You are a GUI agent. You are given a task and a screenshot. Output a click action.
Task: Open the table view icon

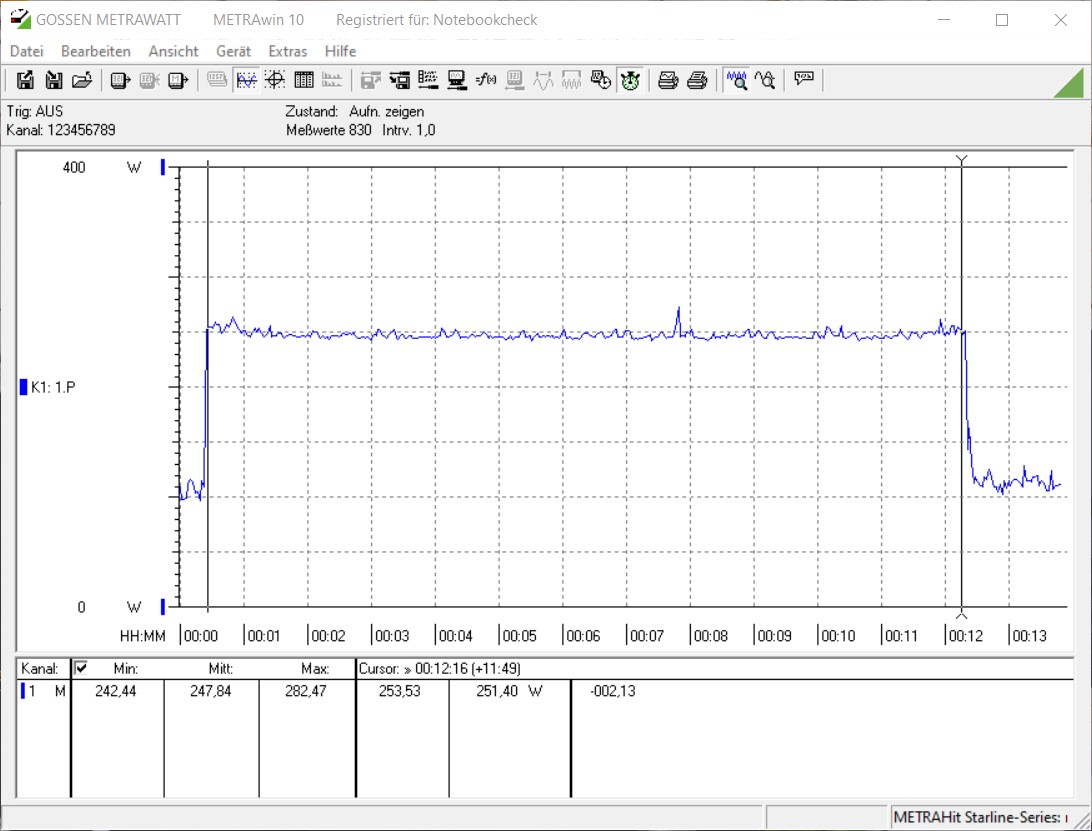pyautogui.click(x=304, y=80)
